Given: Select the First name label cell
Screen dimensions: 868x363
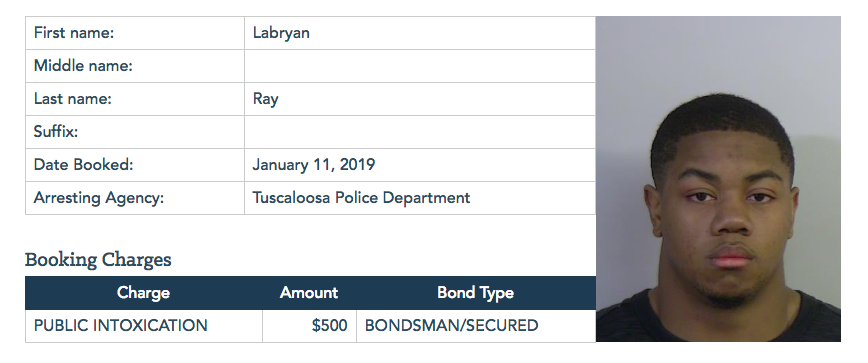Looking at the screenshot, I should 135,33.
